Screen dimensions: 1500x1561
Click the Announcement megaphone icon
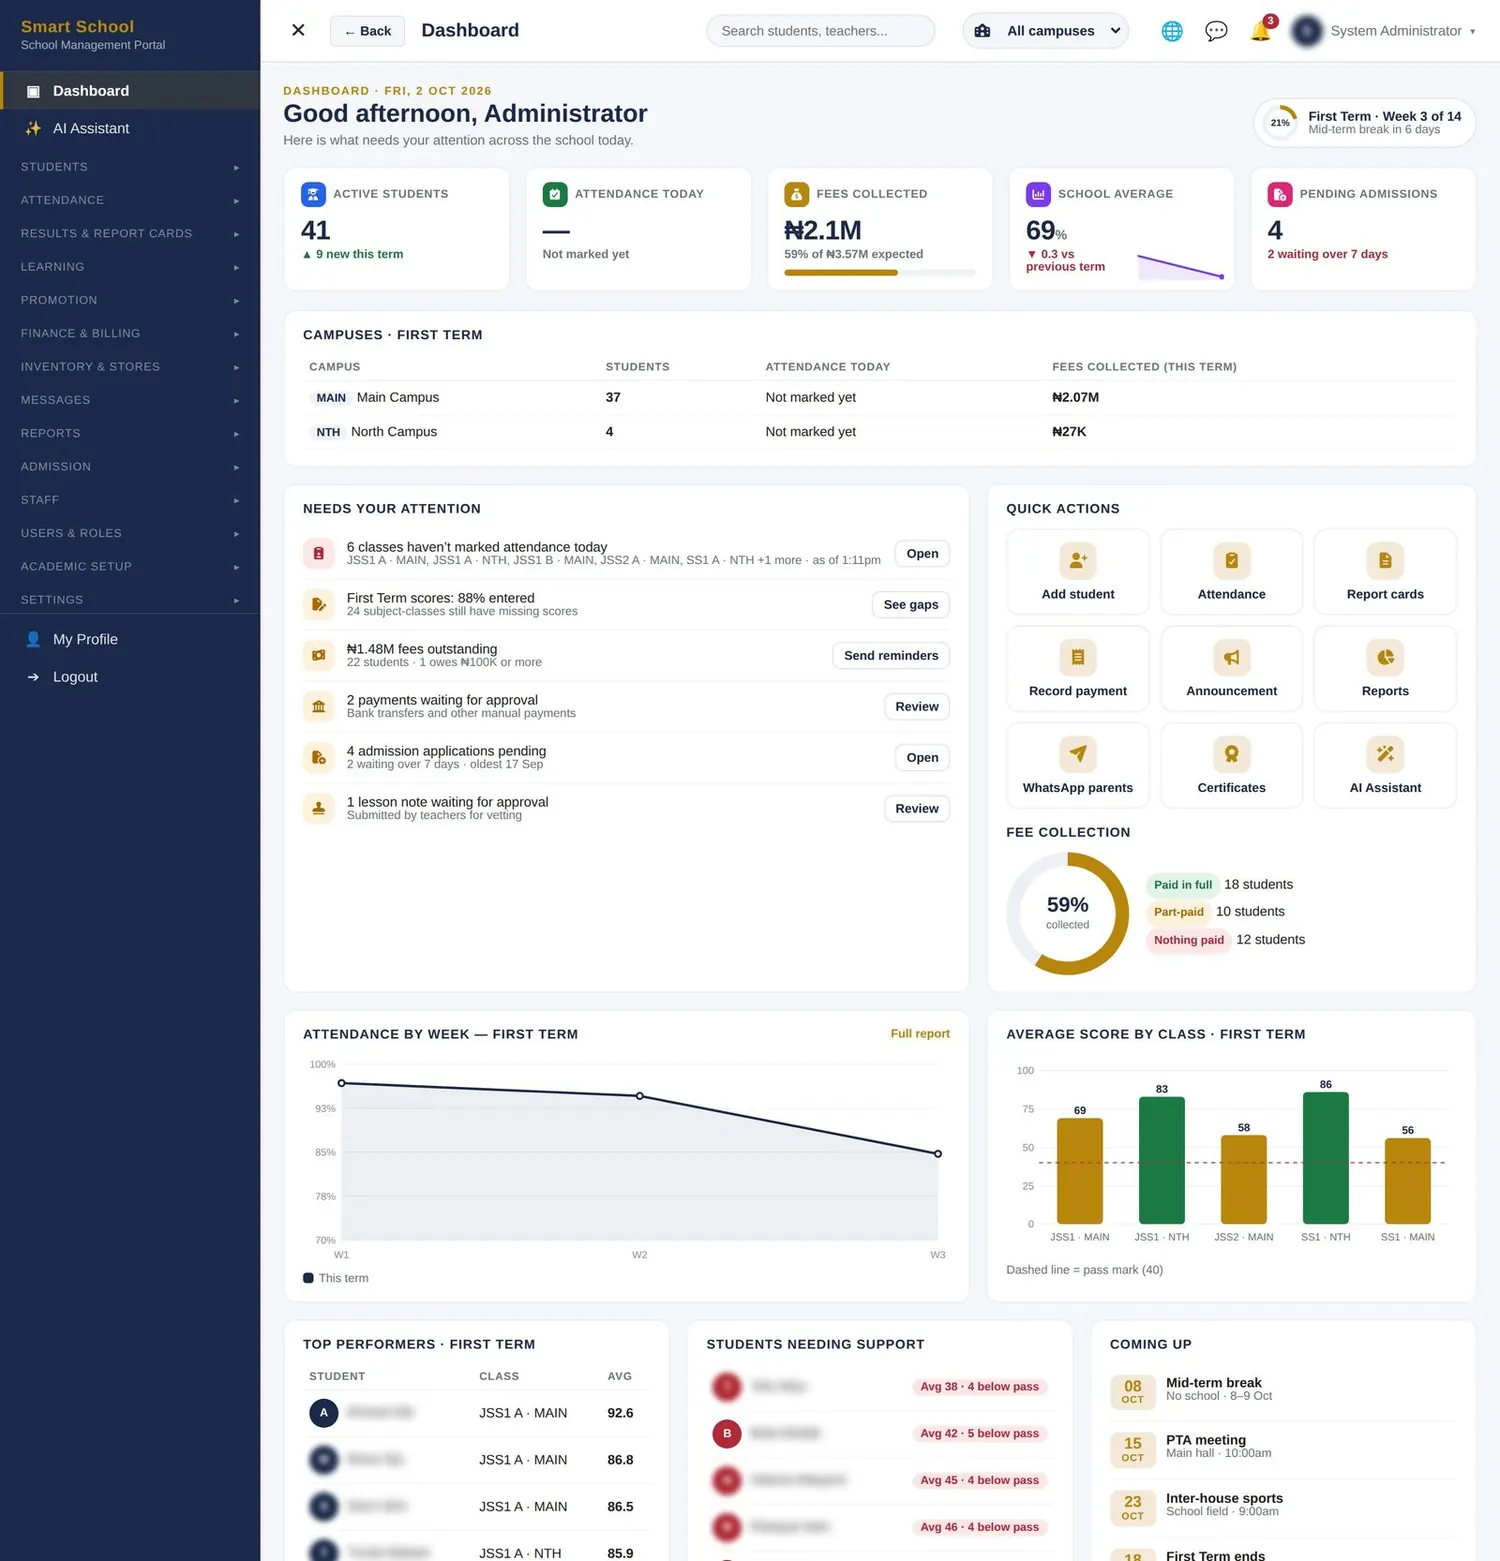click(1232, 658)
